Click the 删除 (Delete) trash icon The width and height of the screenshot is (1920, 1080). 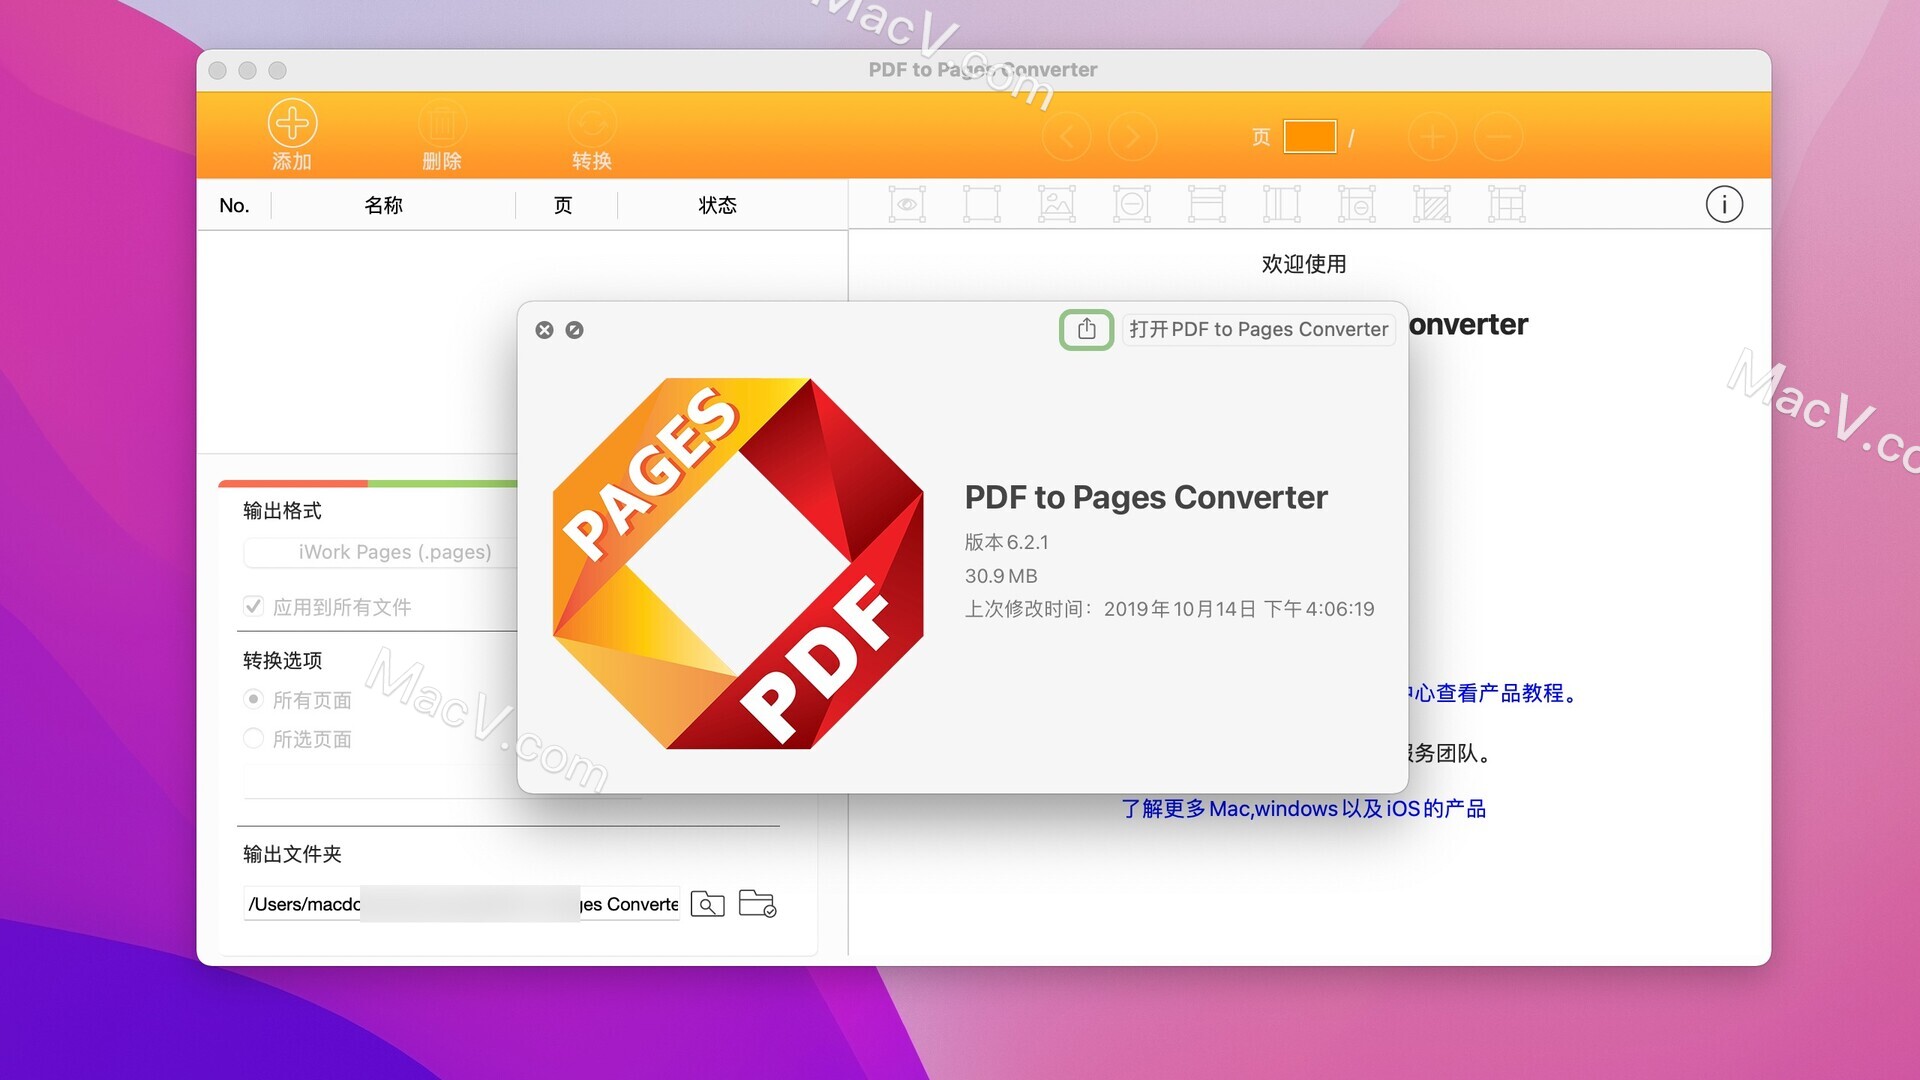[442, 123]
